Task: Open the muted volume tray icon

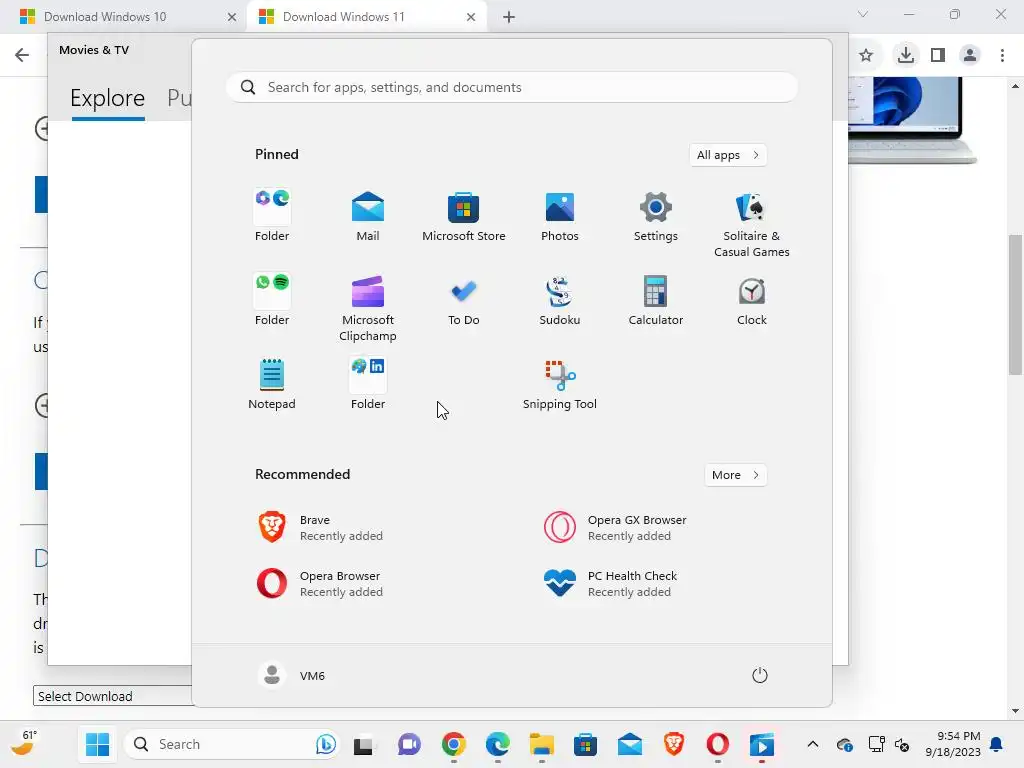Action: tap(902, 744)
